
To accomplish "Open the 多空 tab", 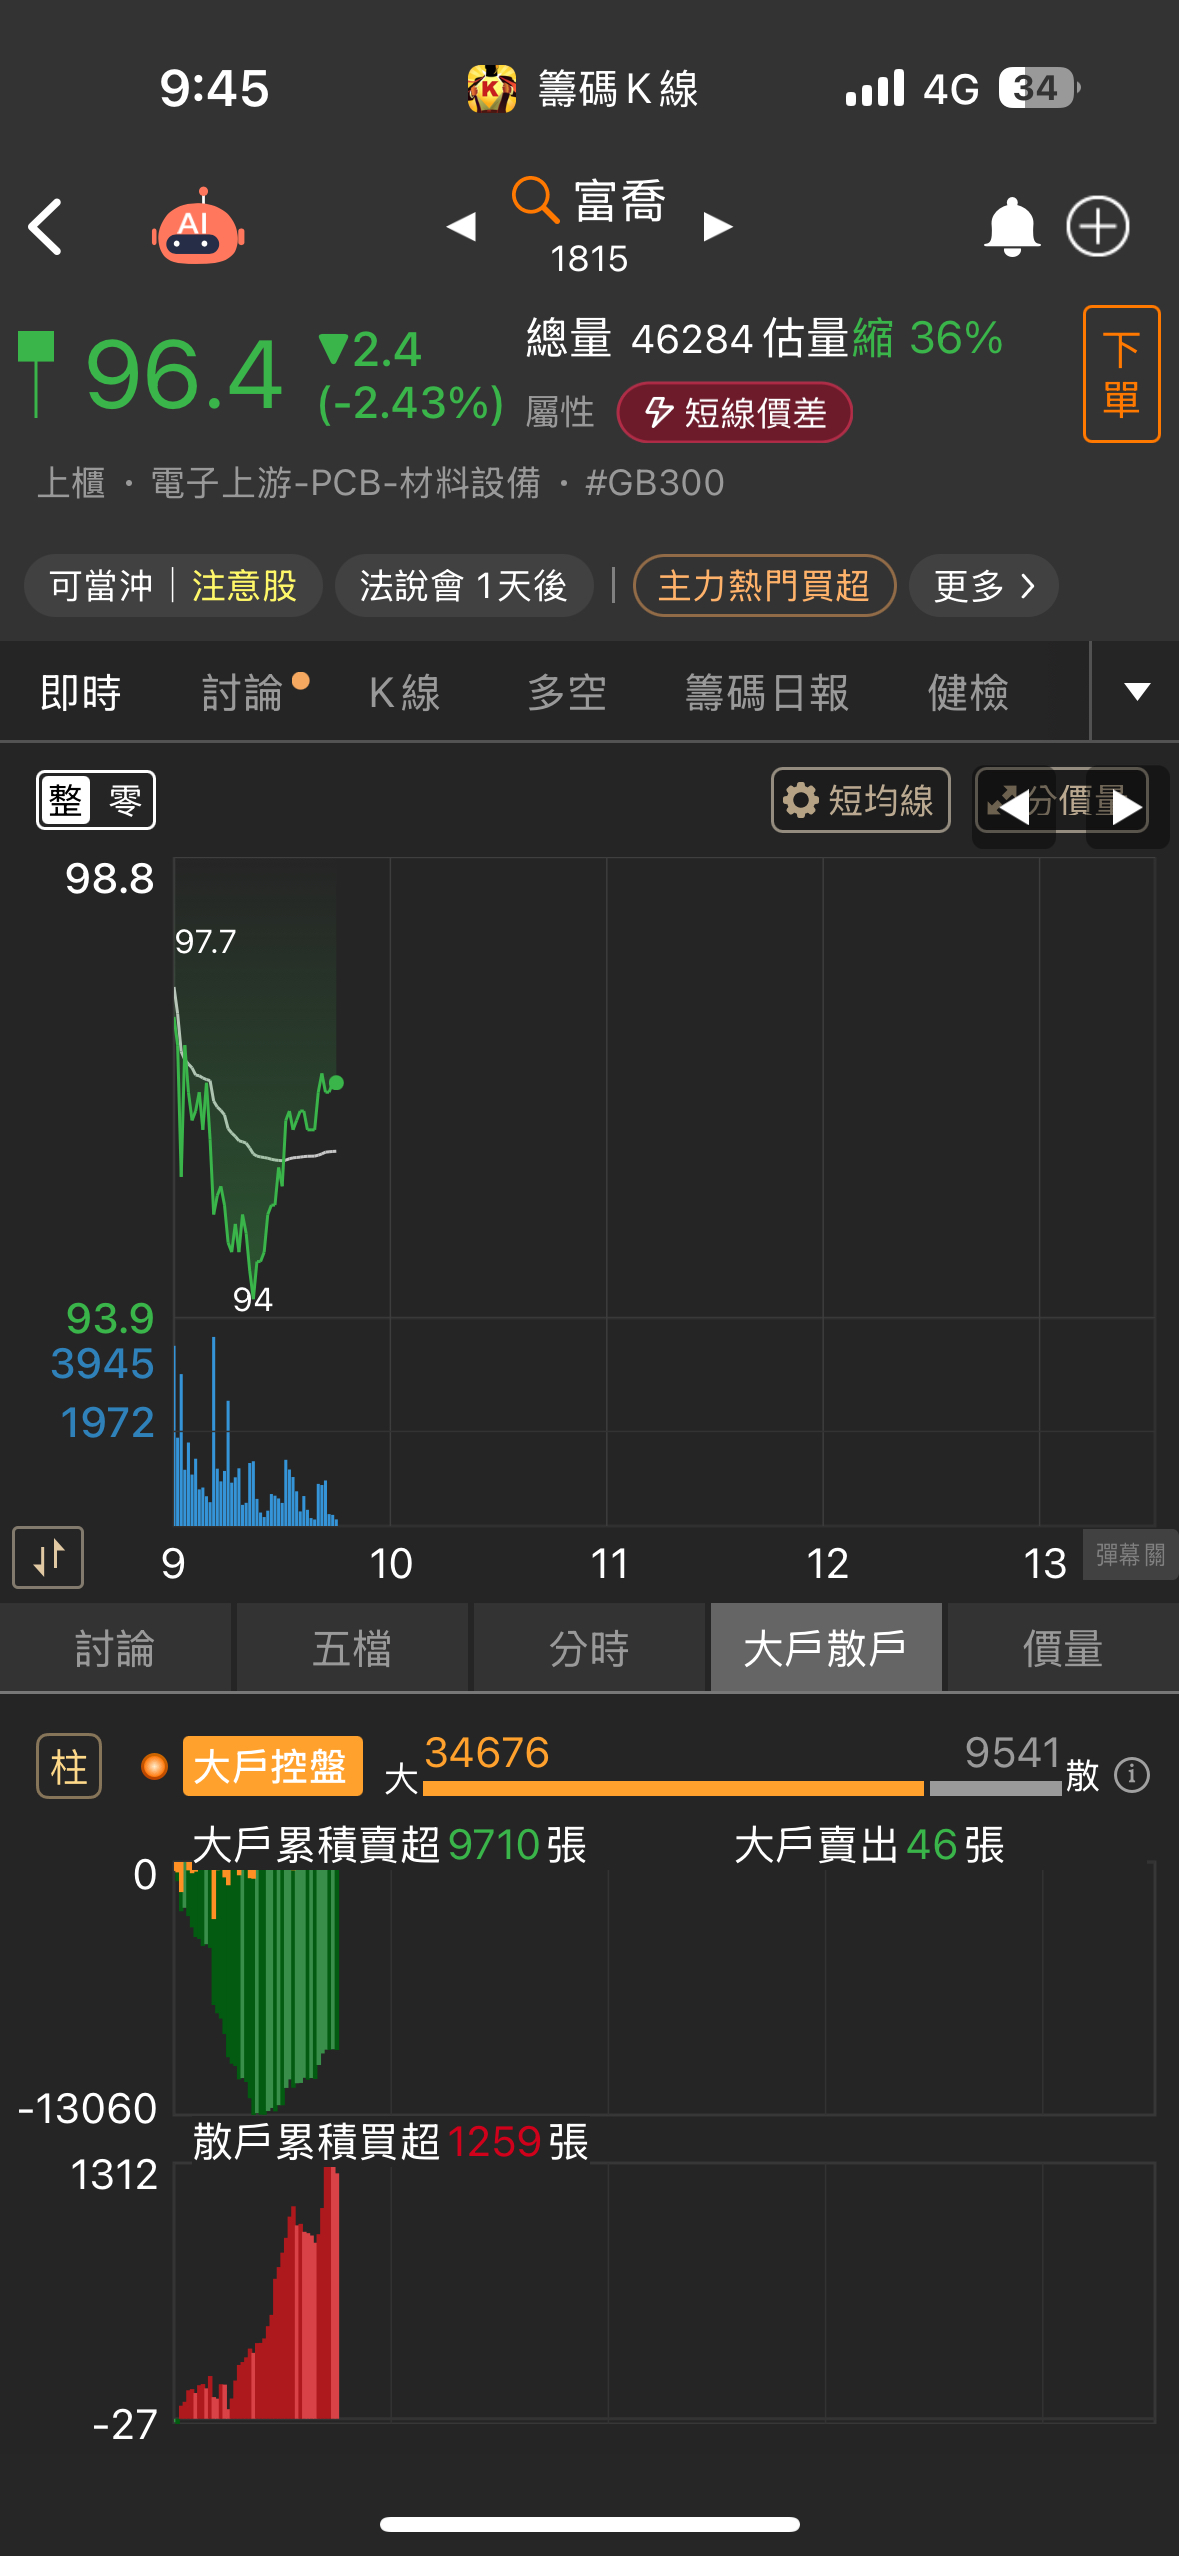I will [x=567, y=692].
